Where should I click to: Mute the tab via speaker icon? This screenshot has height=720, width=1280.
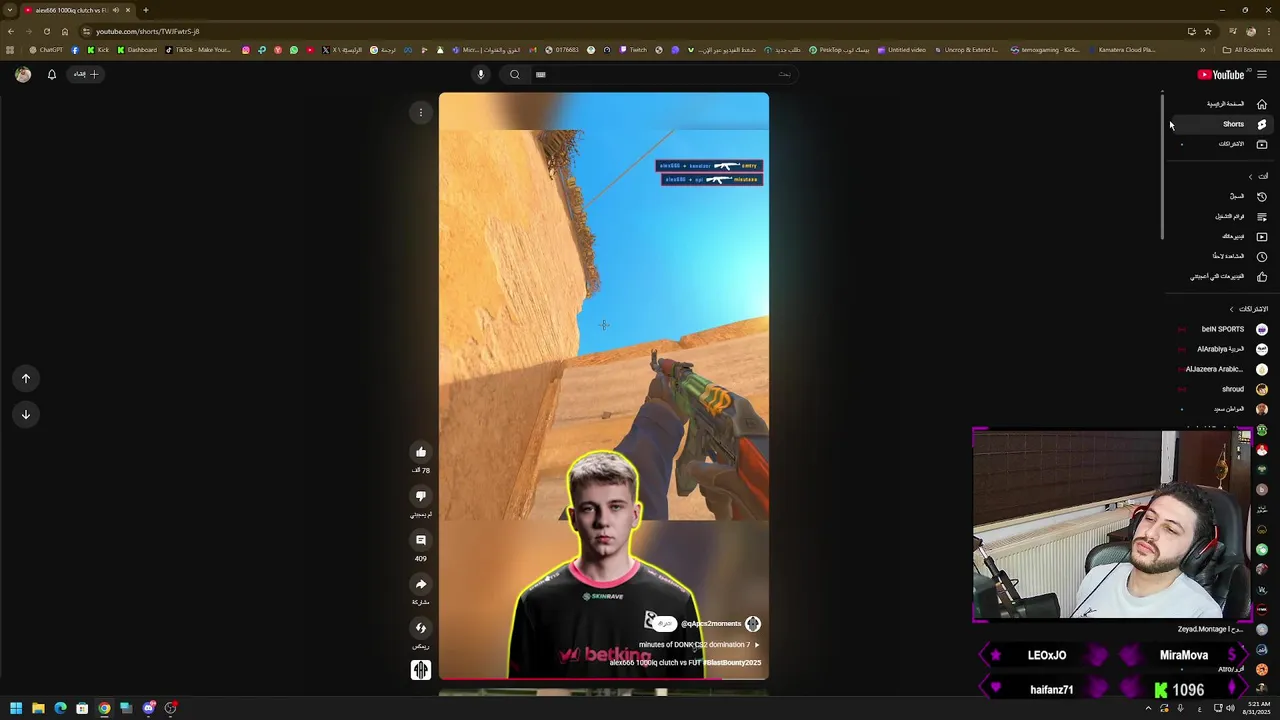(115, 10)
